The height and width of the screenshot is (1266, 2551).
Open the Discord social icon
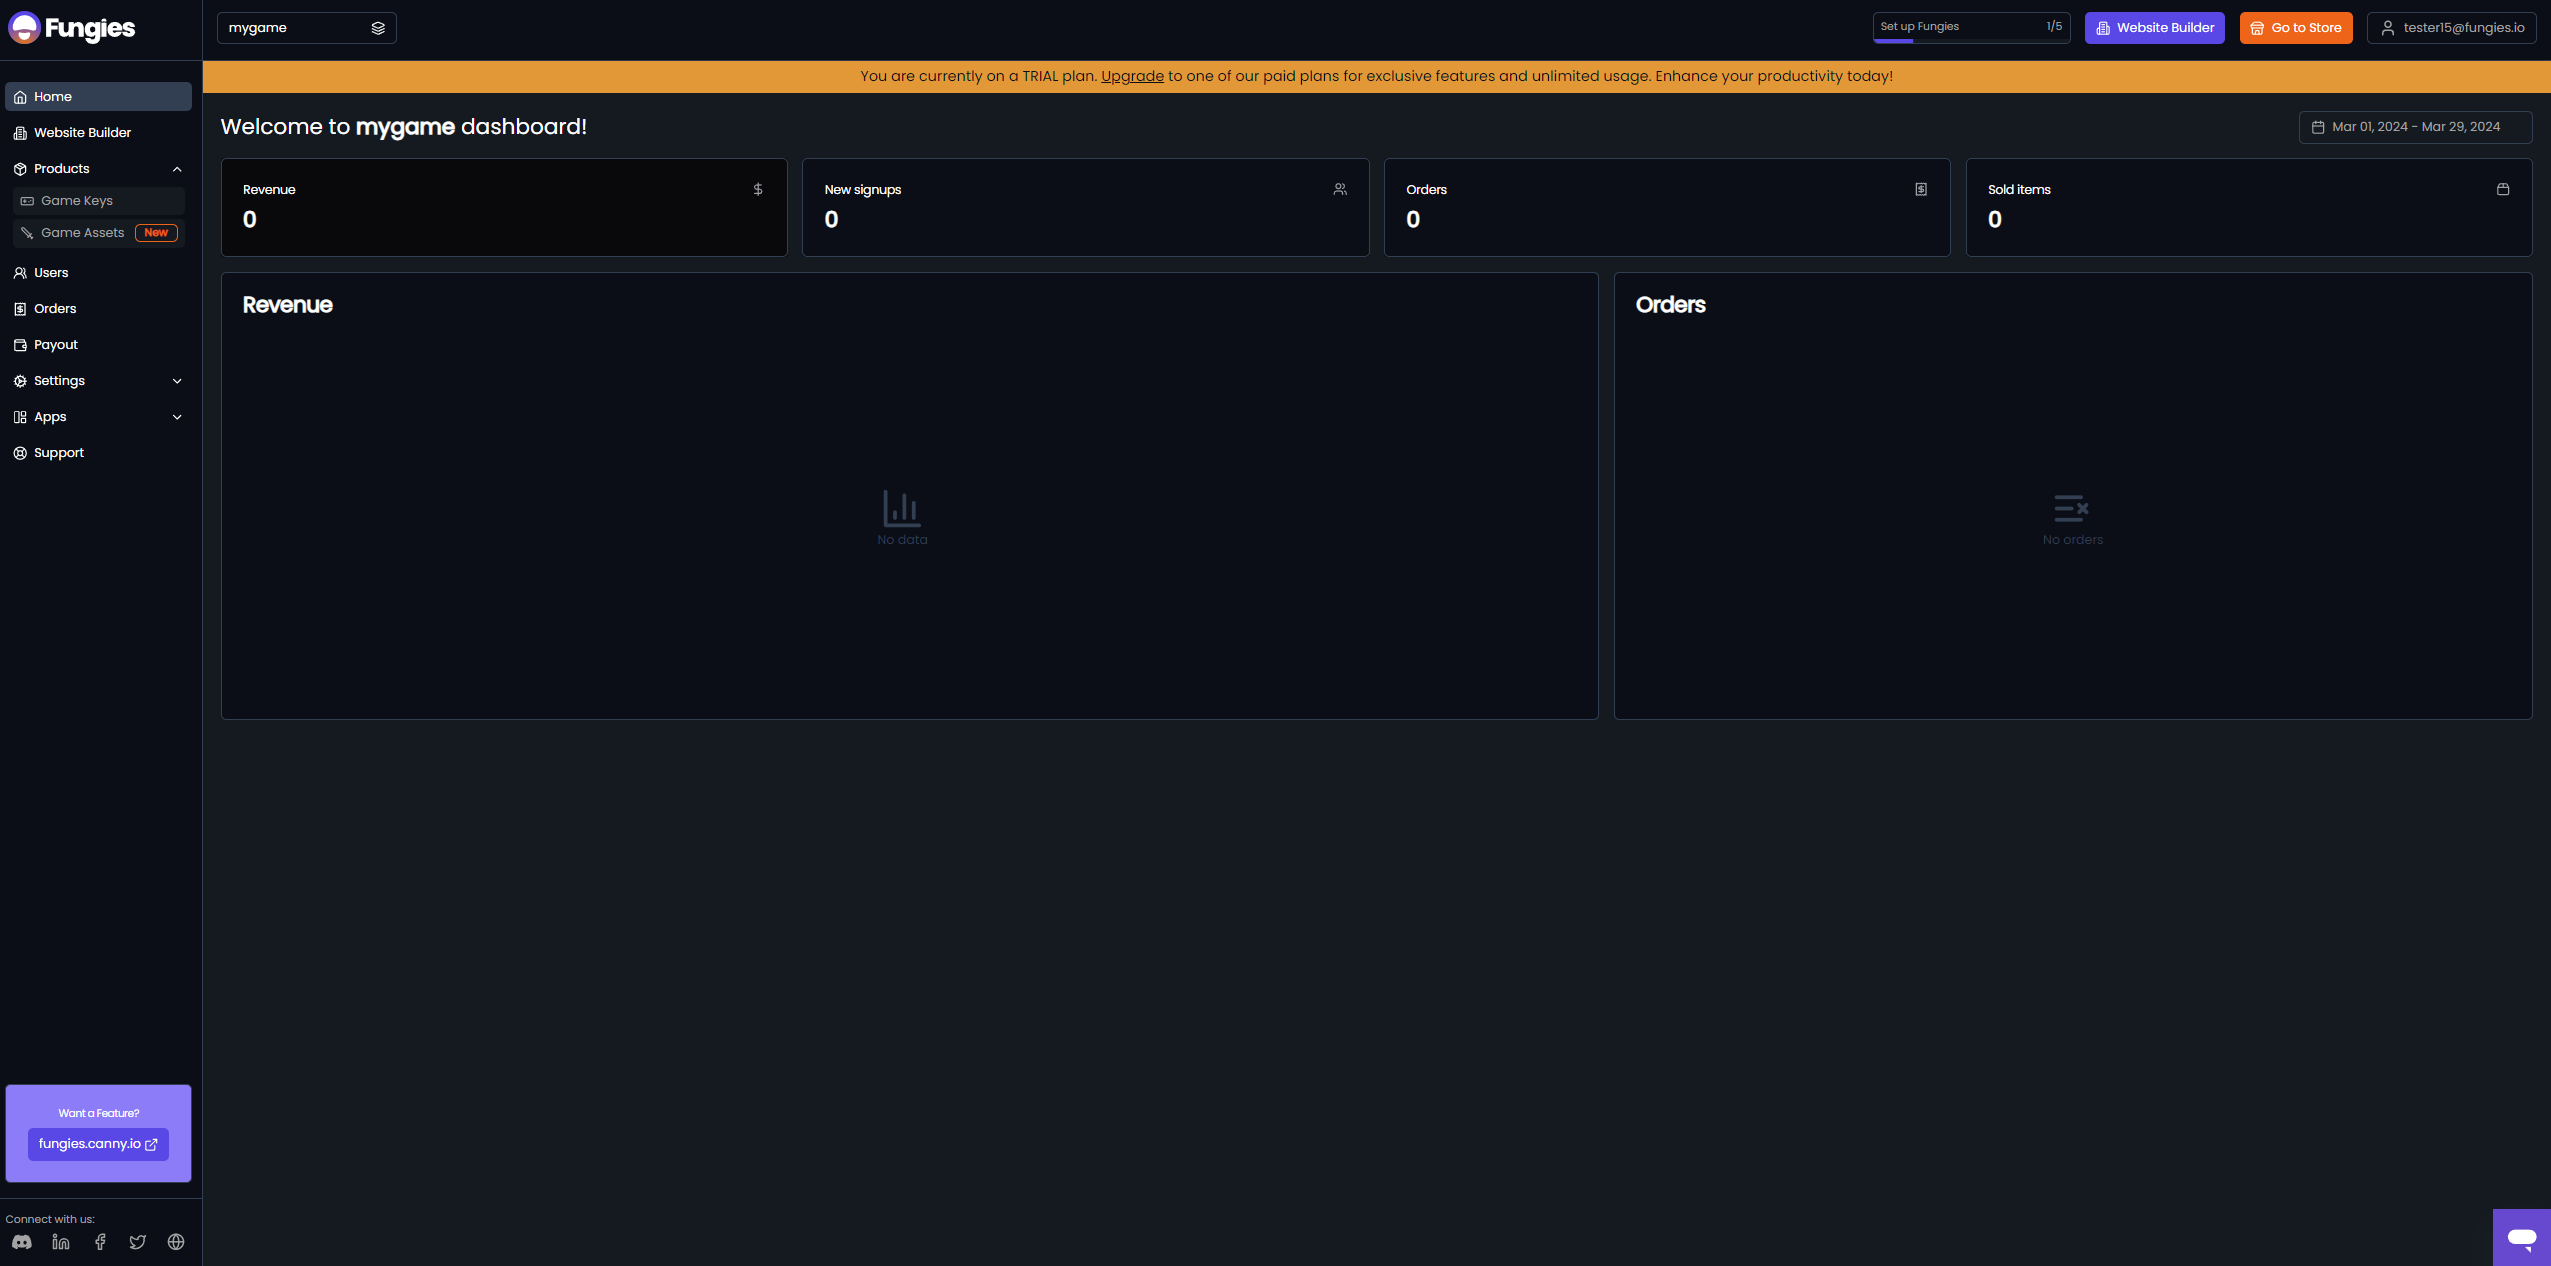click(x=22, y=1242)
